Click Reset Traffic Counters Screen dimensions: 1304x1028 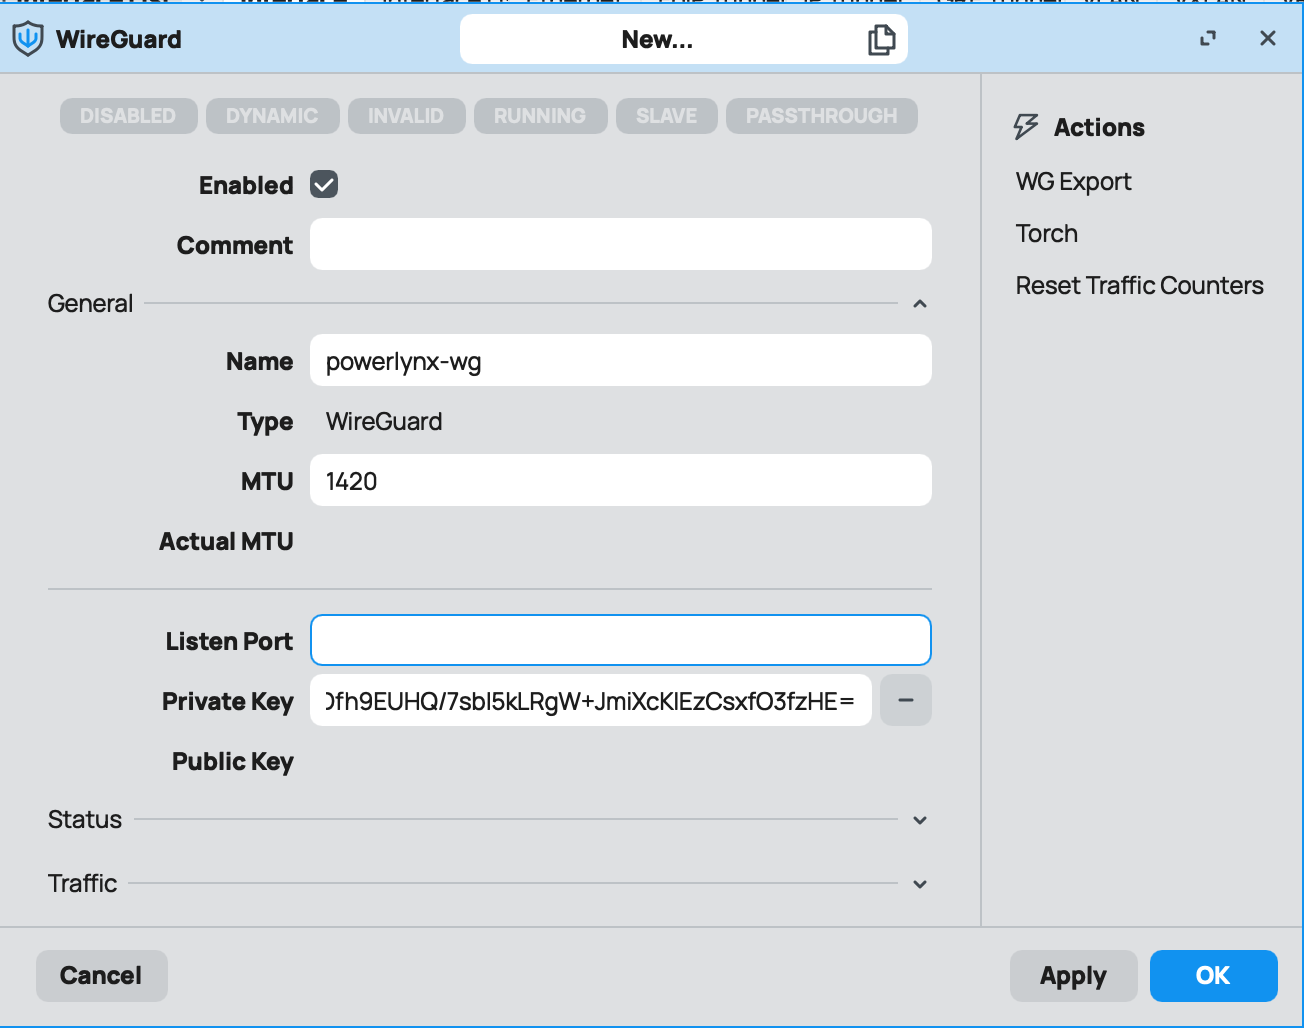pos(1140,286)
